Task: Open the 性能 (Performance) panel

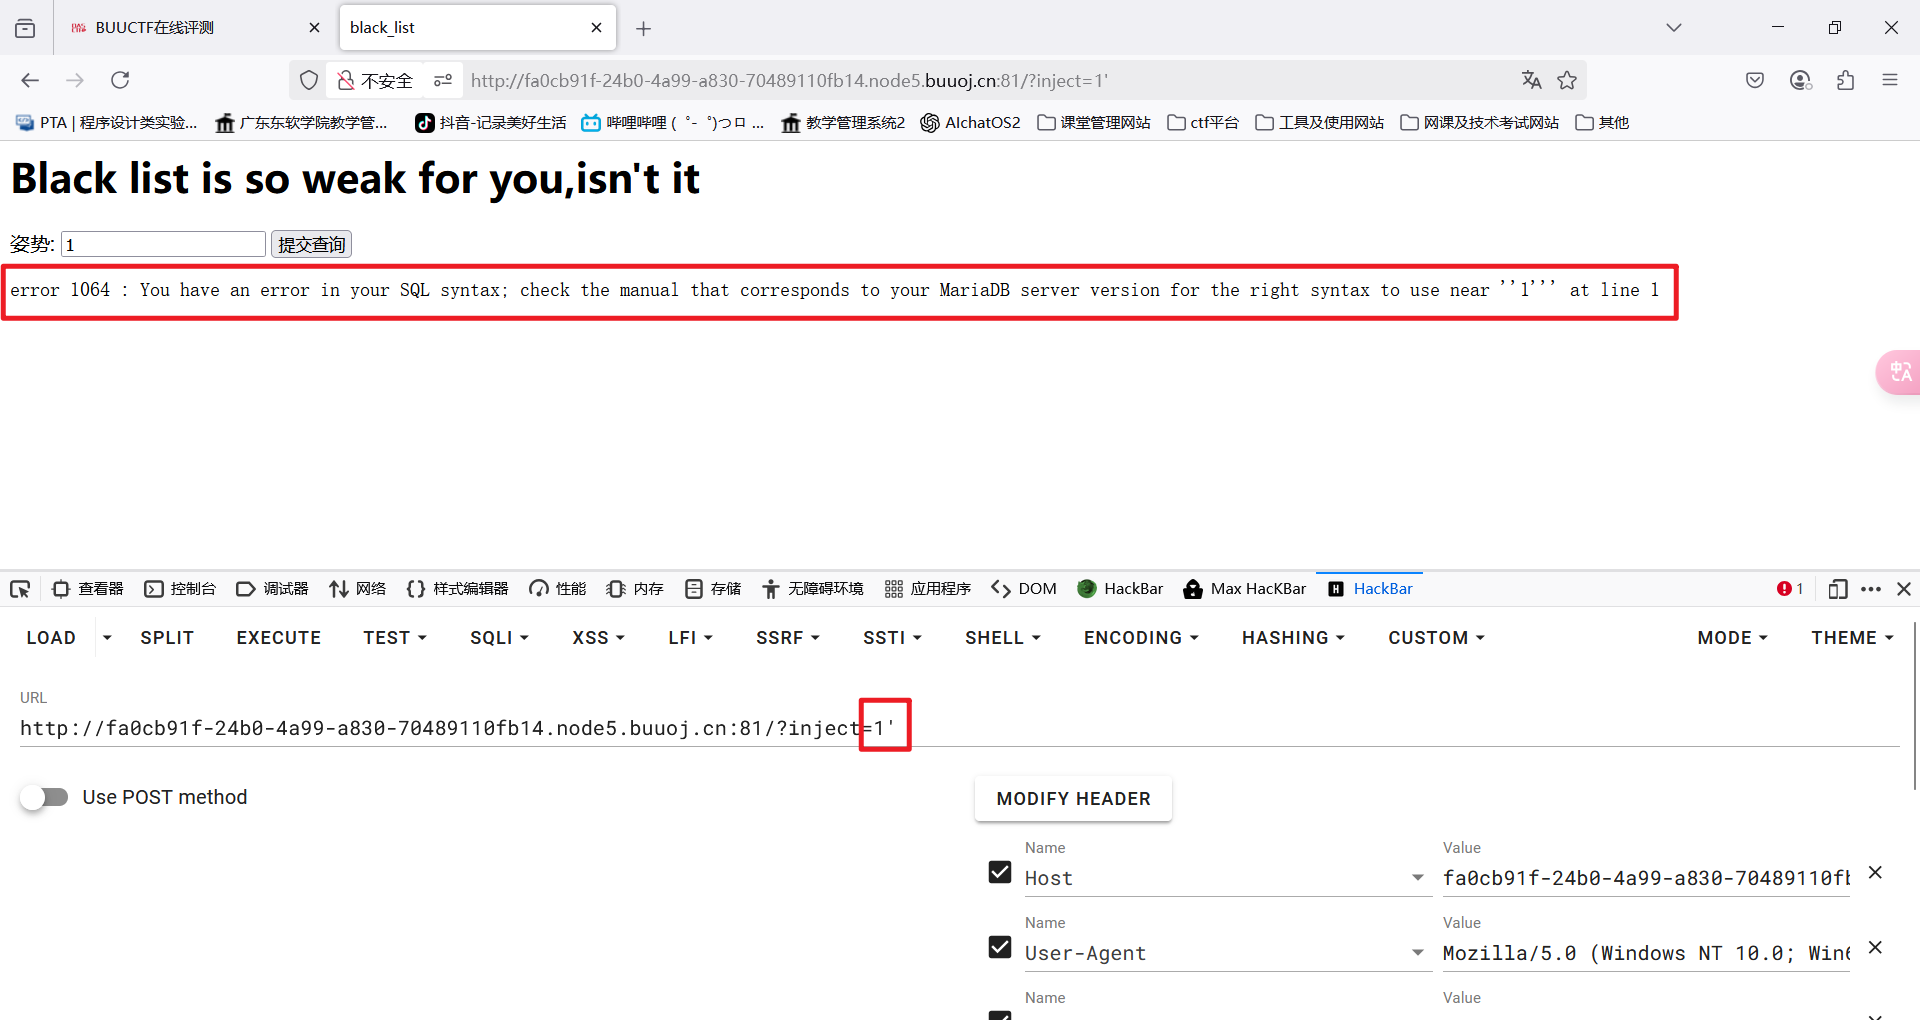Action: pos(556,589)
